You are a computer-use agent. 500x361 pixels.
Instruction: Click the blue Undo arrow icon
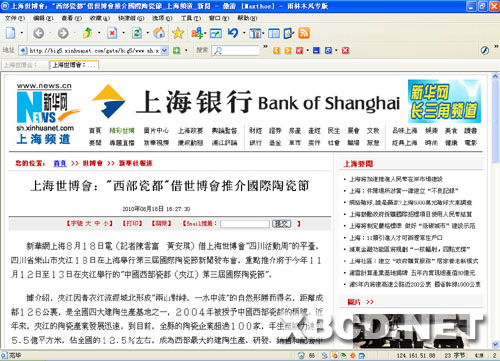(233, 33)
